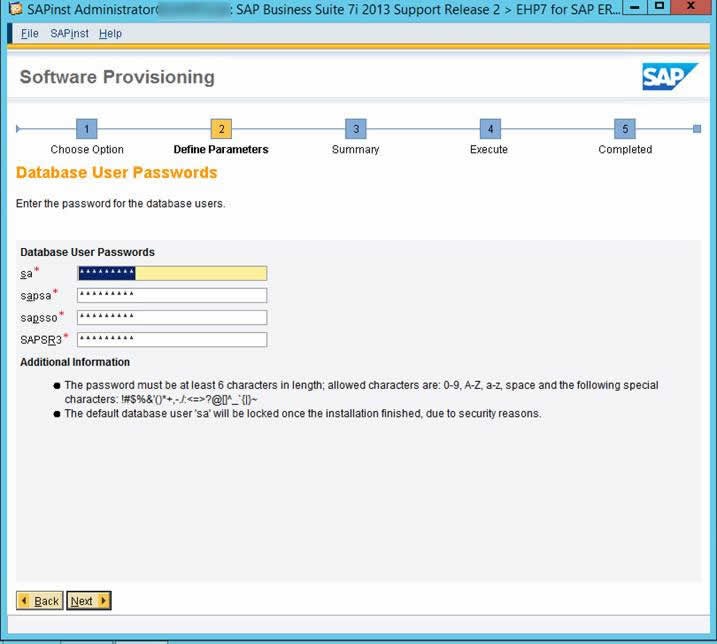717x644 pixels.
Task: Click the 'Software Provisioning' title
Action: click(x=117, y=77)
